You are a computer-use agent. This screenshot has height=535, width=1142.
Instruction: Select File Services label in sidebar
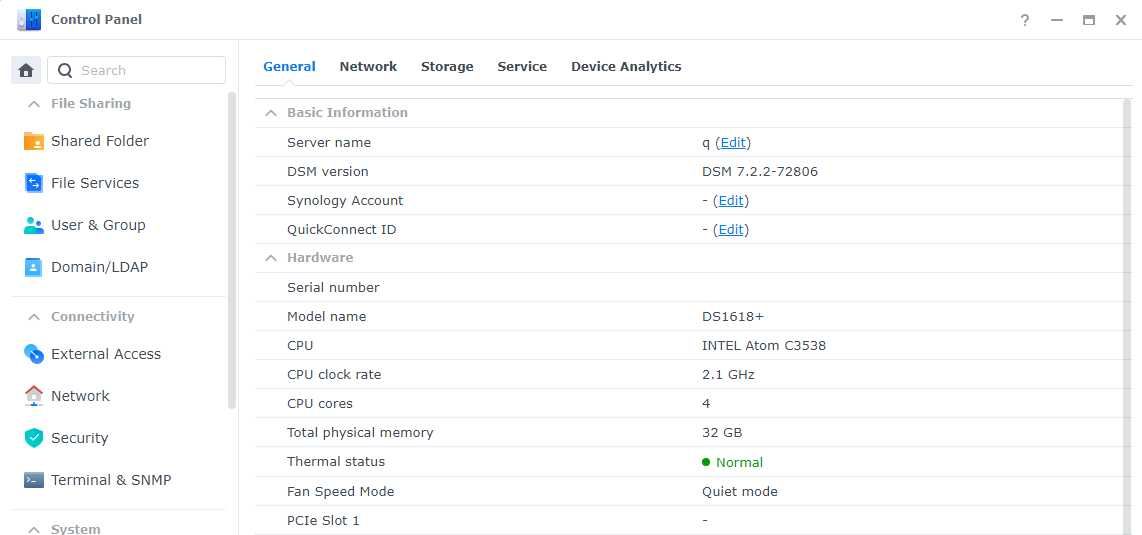[x=95, y=183]
